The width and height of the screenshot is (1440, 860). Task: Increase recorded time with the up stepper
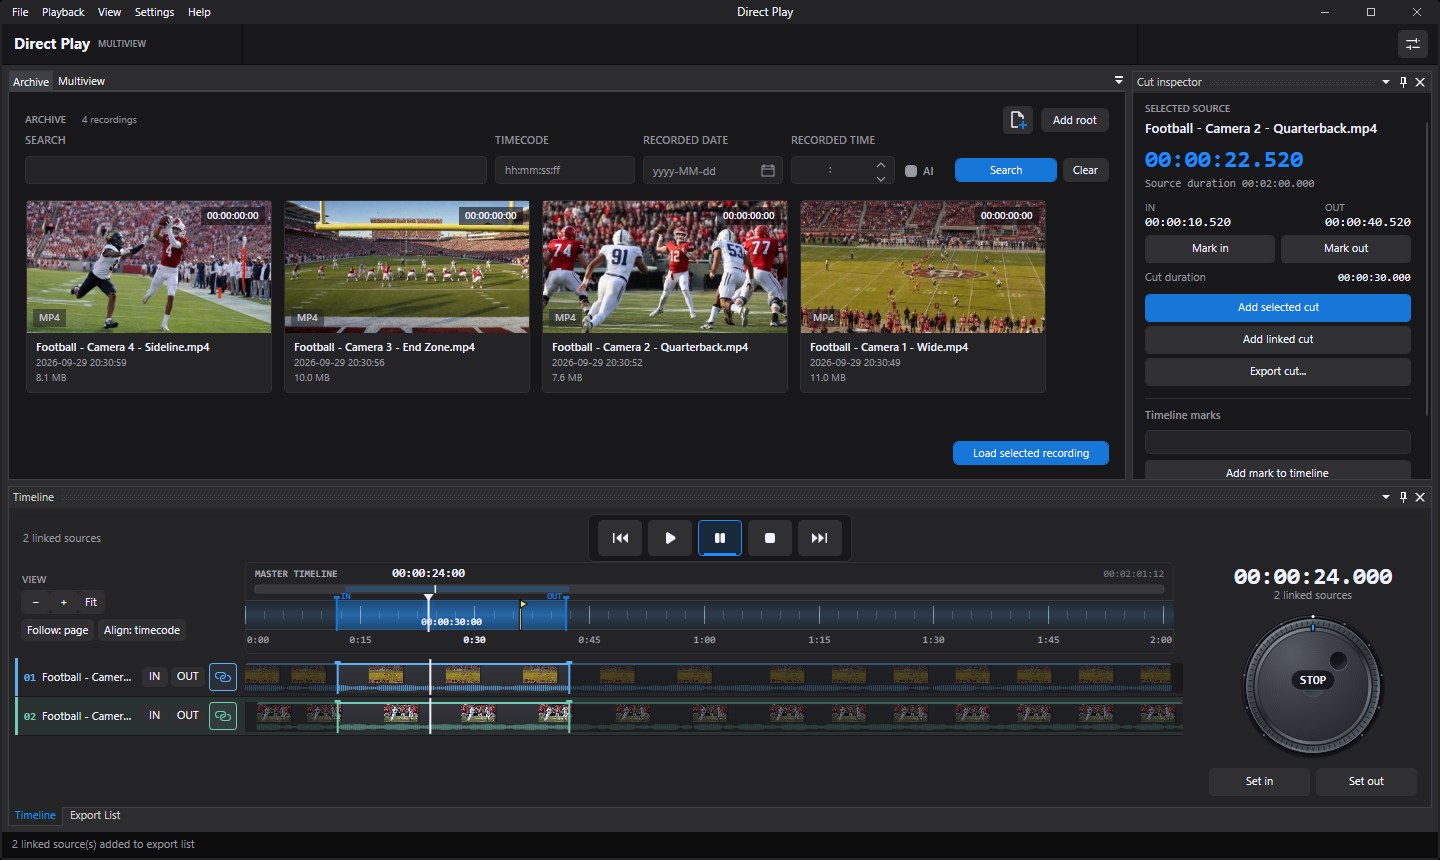pyautogui.click(x=880, y=164)
